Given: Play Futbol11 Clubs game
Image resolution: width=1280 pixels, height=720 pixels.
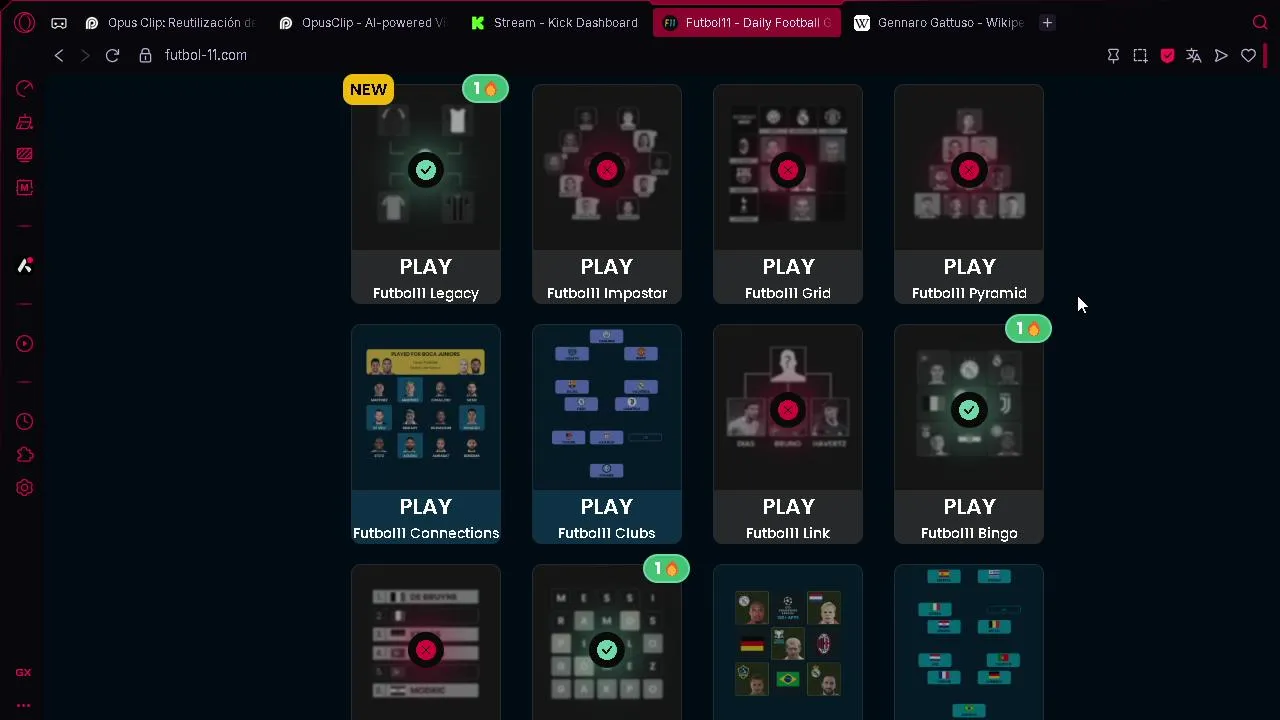Looking at the screenshot, I should [607, 517].
